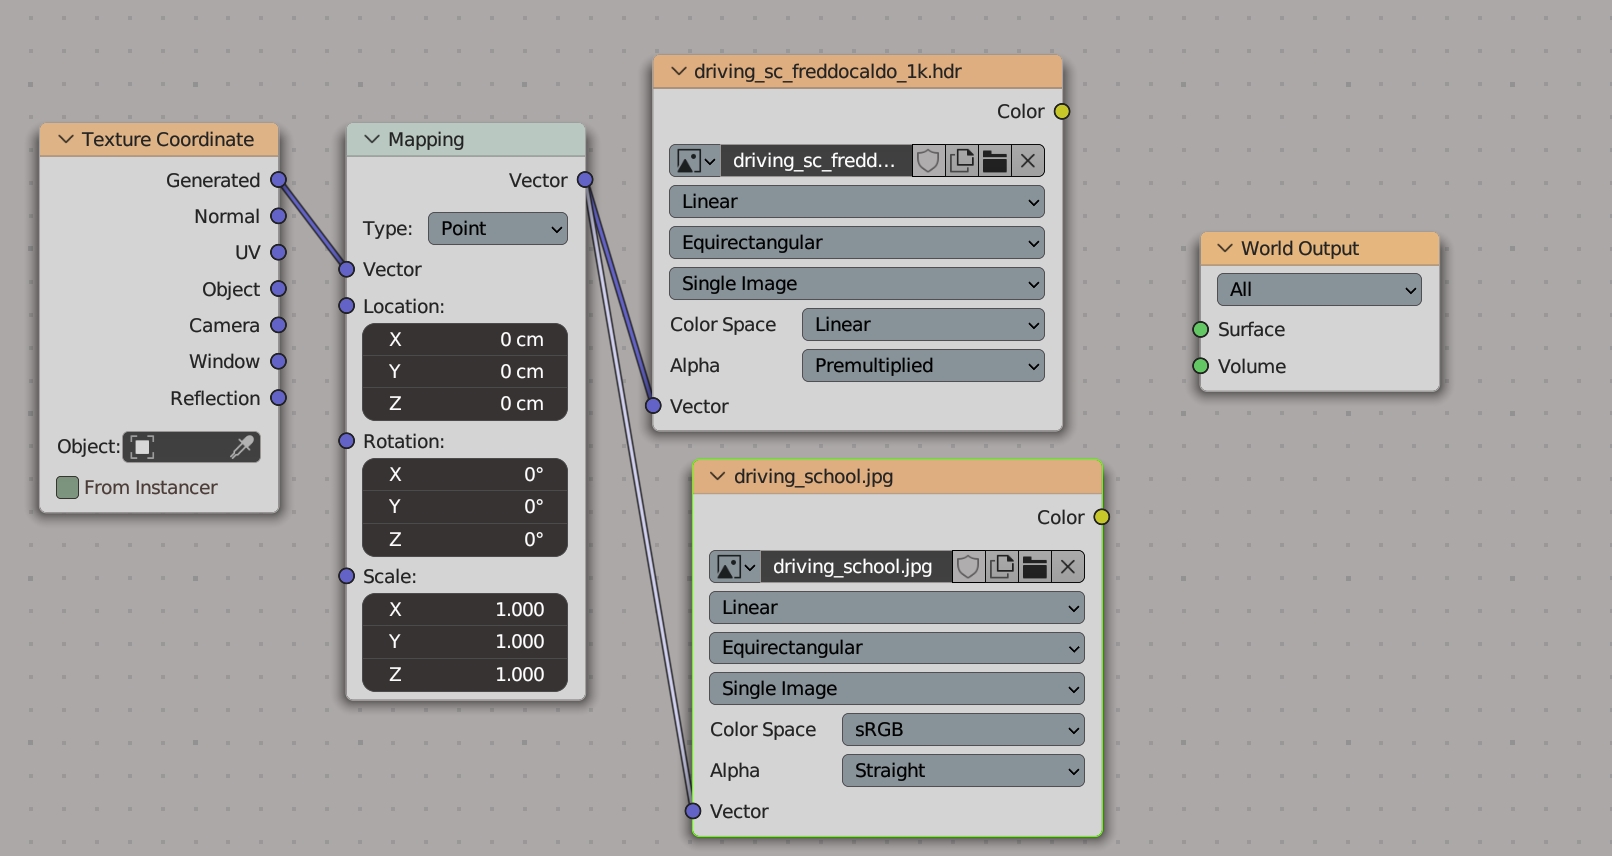Open Alpha dropdown showing Premultiplied
Screen dimensions: 1612x856
click(x=922, y=366)
